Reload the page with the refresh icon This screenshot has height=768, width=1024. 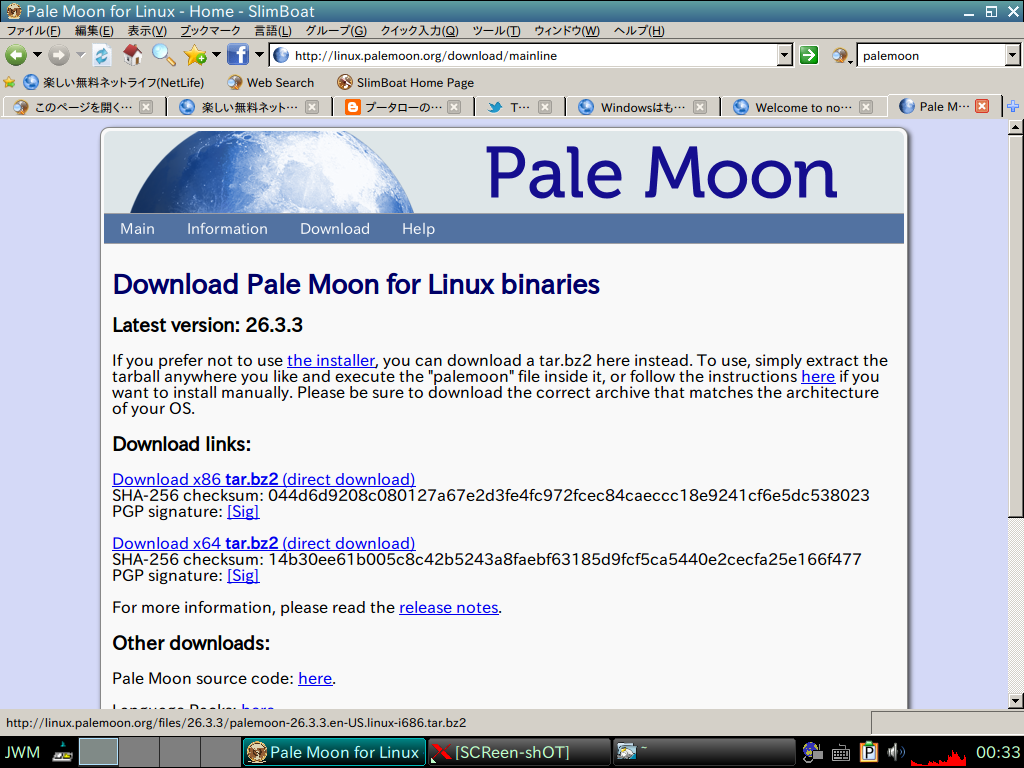pyautogui.click(x=102, y=56)
